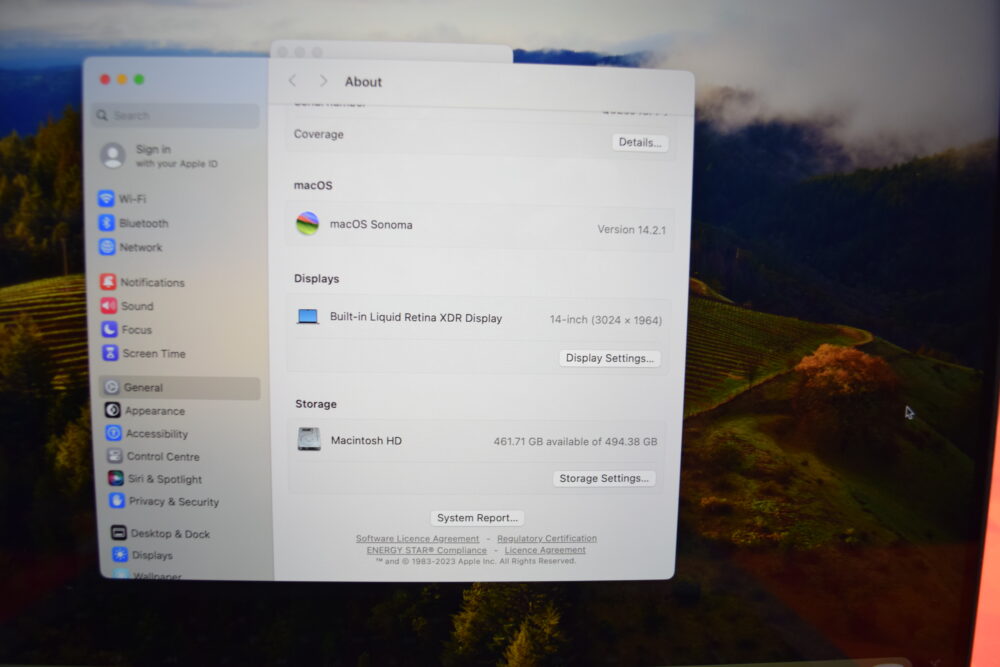This screenshot has height=667, width=1000.
Task: Open the Displays sun icon in sidebar
Action: pyautogui.click(x=120, y=554)
